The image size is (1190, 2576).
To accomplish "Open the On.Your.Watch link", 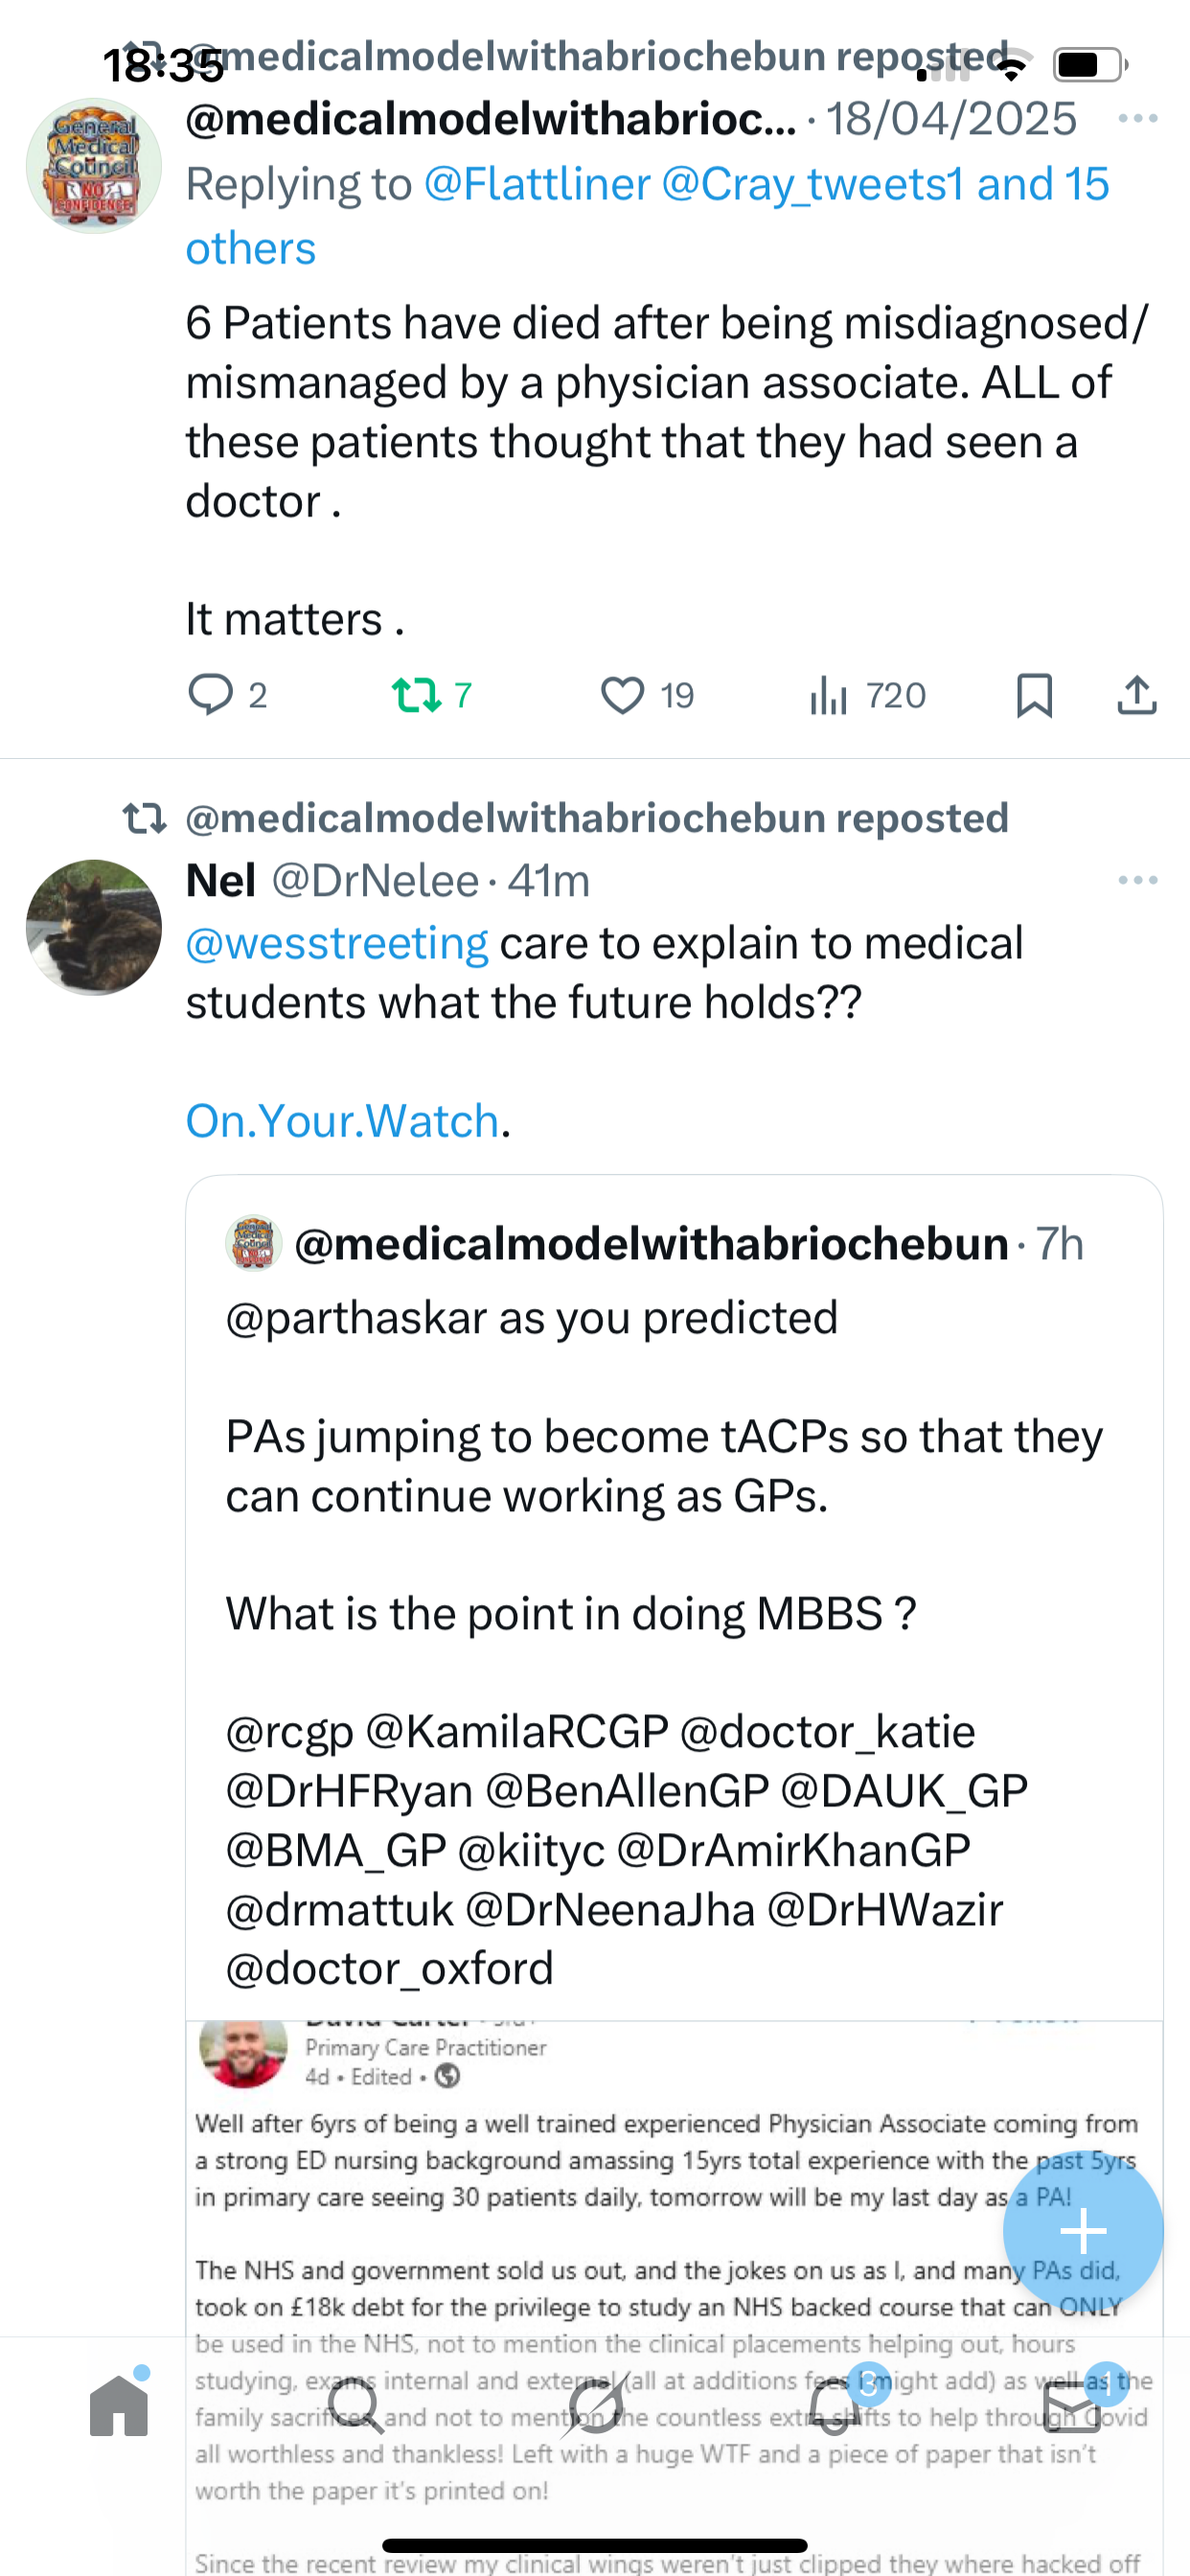I will coord(342,1121).
